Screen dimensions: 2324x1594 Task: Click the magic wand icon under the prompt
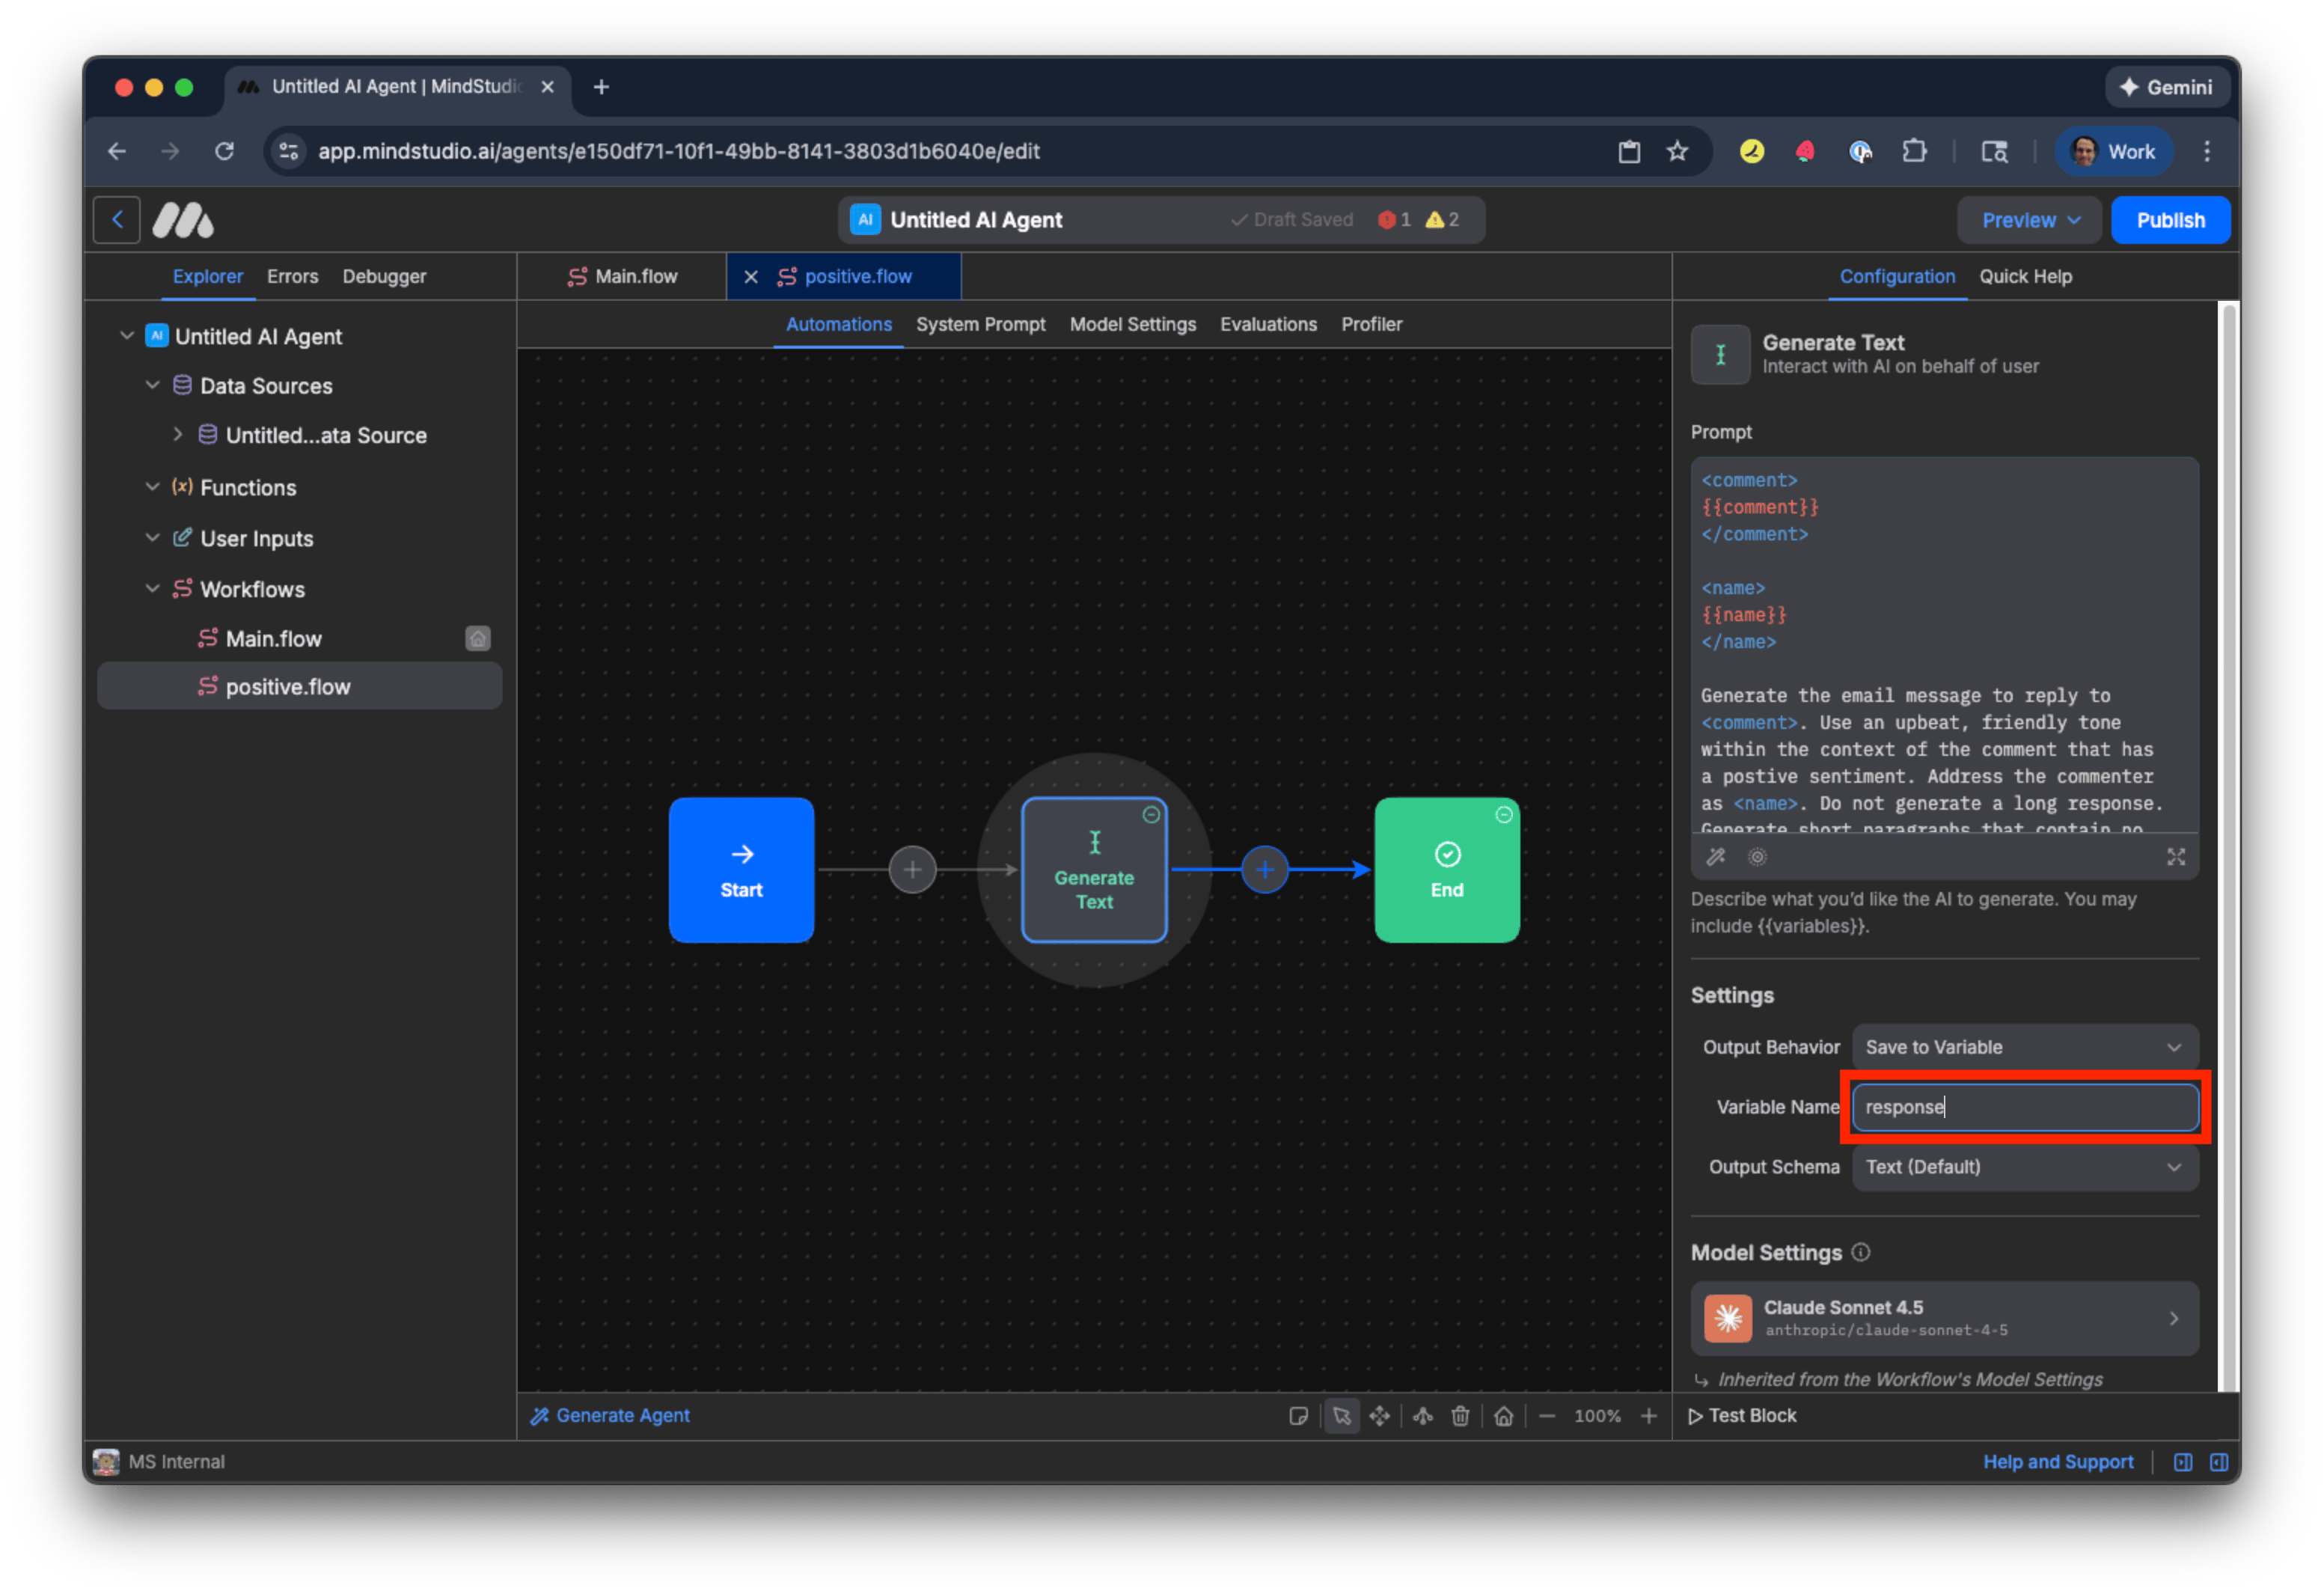click(1716, 857)
